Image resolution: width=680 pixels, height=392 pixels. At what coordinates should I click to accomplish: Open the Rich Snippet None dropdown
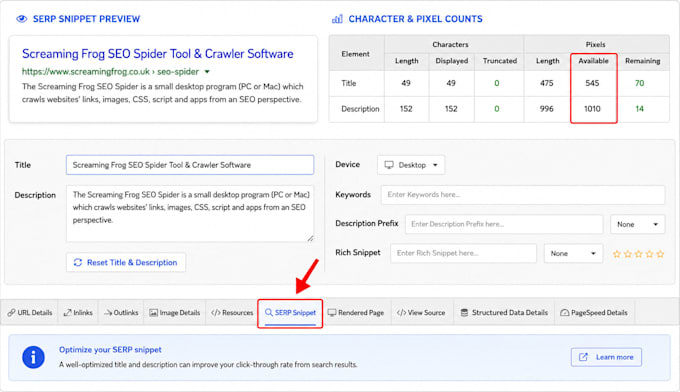tap(573, 254)
